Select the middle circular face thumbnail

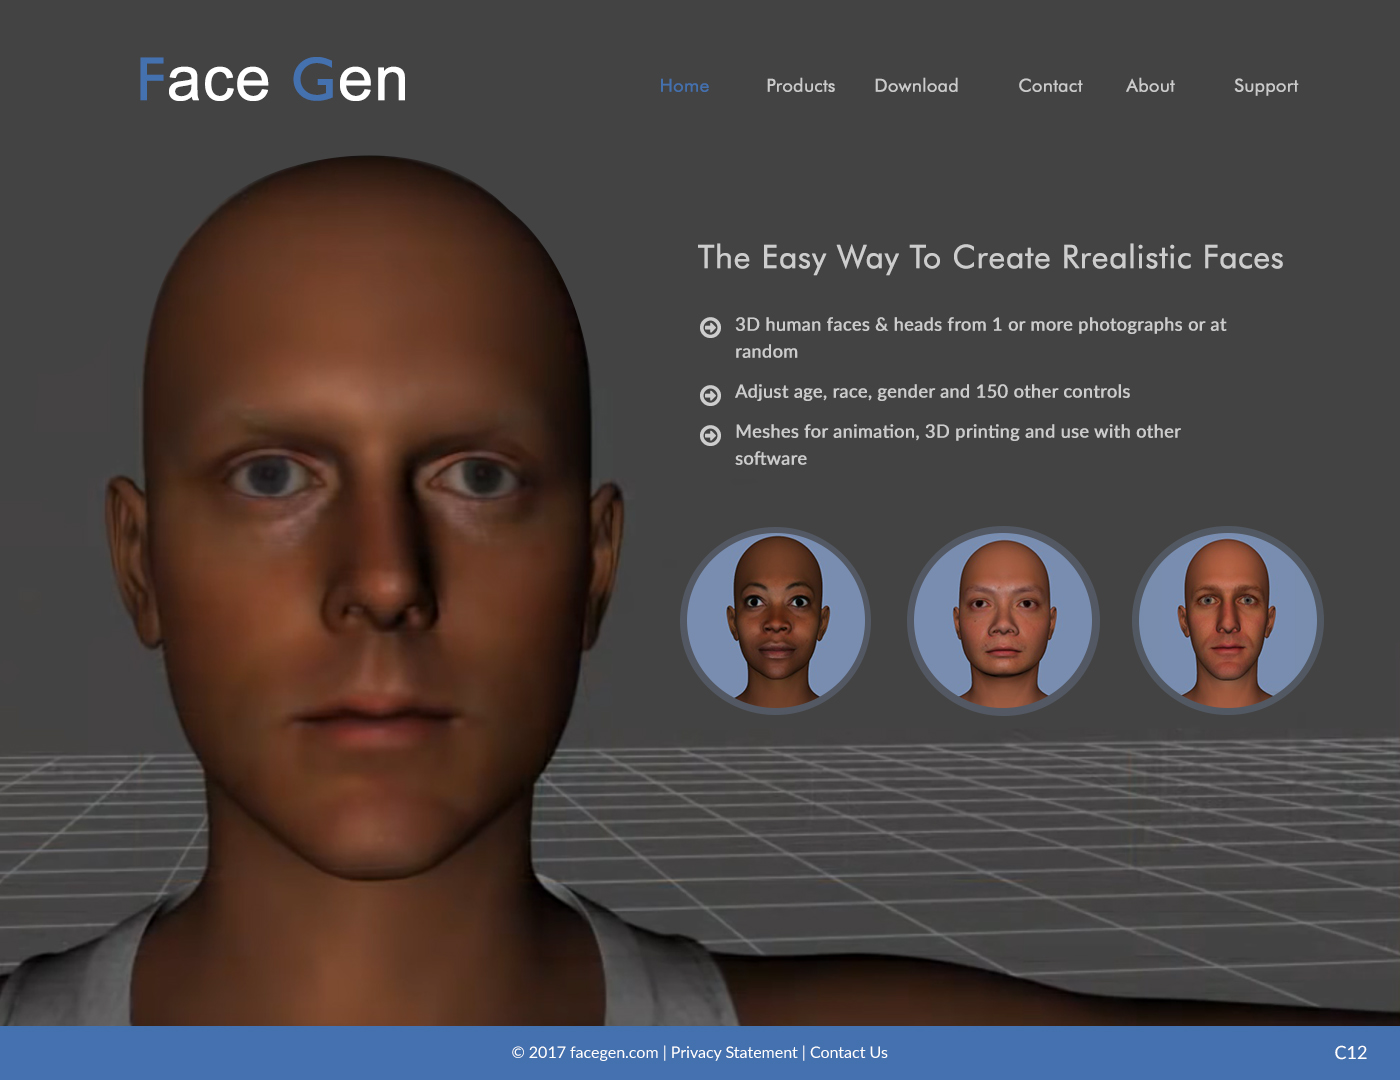[1003, 621]
